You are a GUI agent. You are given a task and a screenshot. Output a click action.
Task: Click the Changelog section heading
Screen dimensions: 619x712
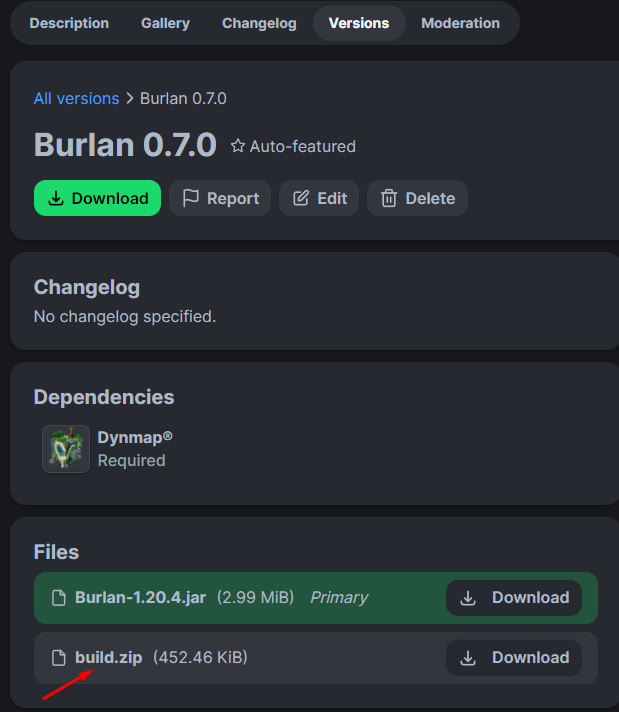[x=87, y=287]
